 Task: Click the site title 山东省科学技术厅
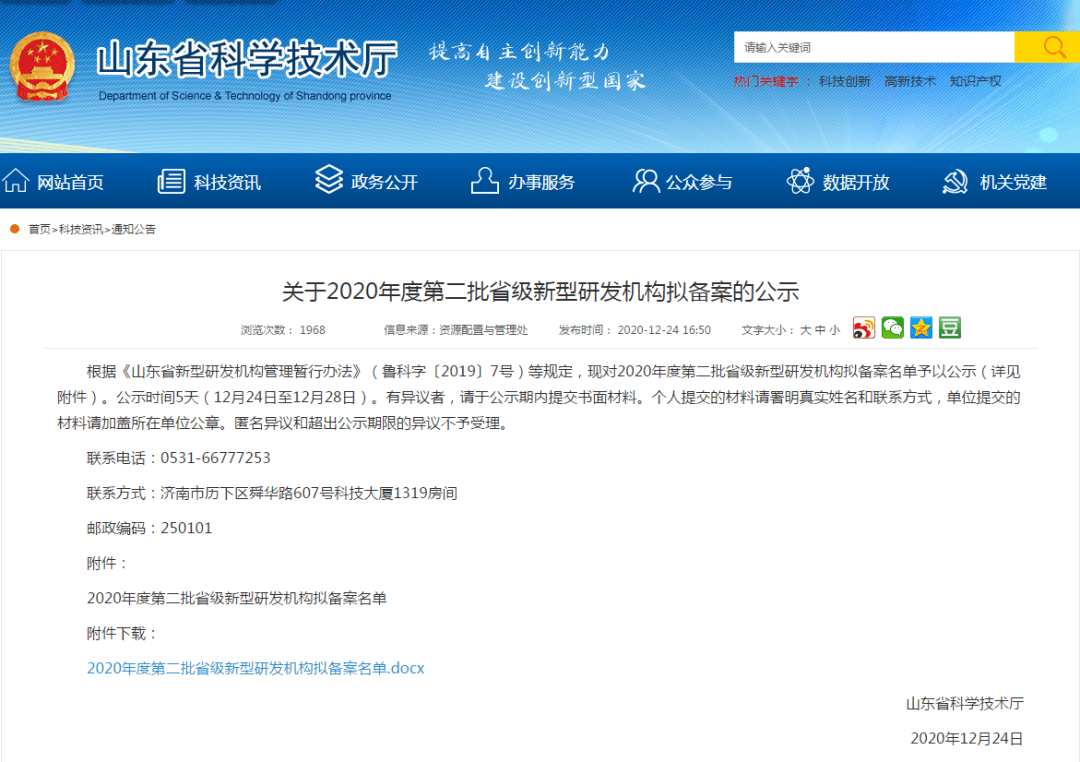point(247,59)
